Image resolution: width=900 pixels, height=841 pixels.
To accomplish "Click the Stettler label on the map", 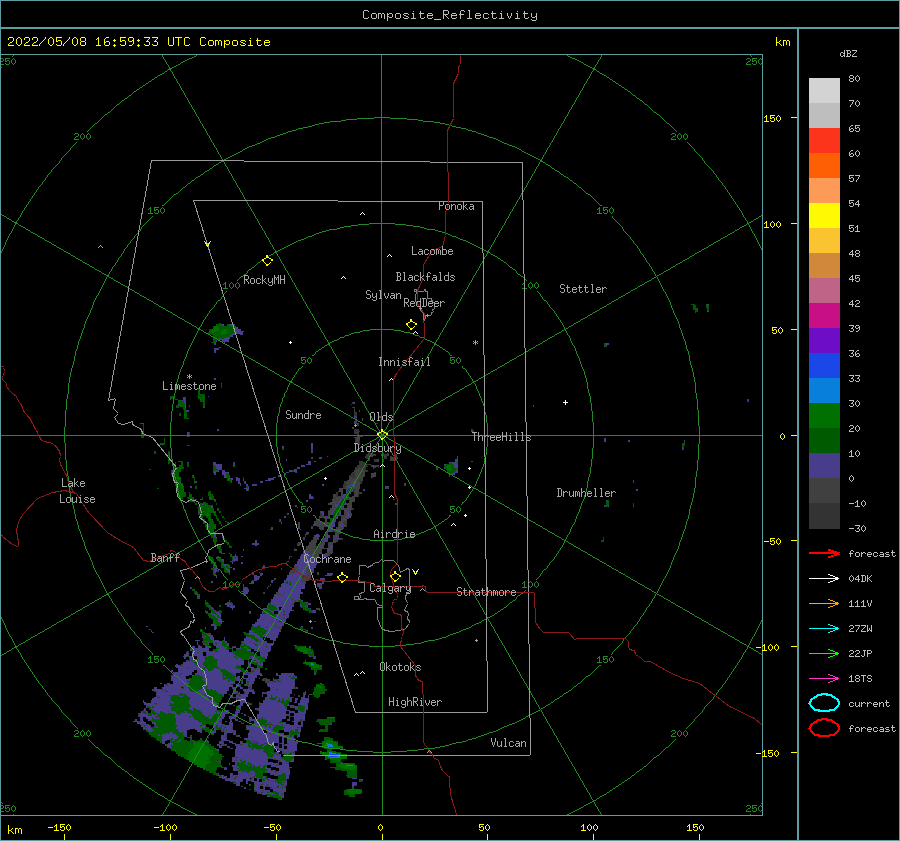I will (x=583, y=289).
